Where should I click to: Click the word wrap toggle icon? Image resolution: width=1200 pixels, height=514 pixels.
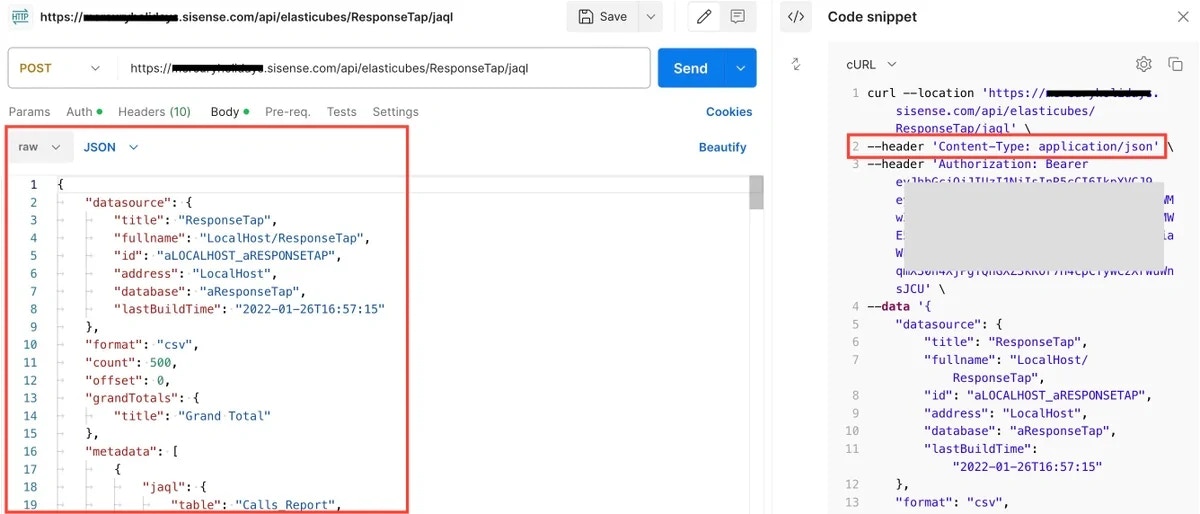pyautogui.click(x=796, y=64)
